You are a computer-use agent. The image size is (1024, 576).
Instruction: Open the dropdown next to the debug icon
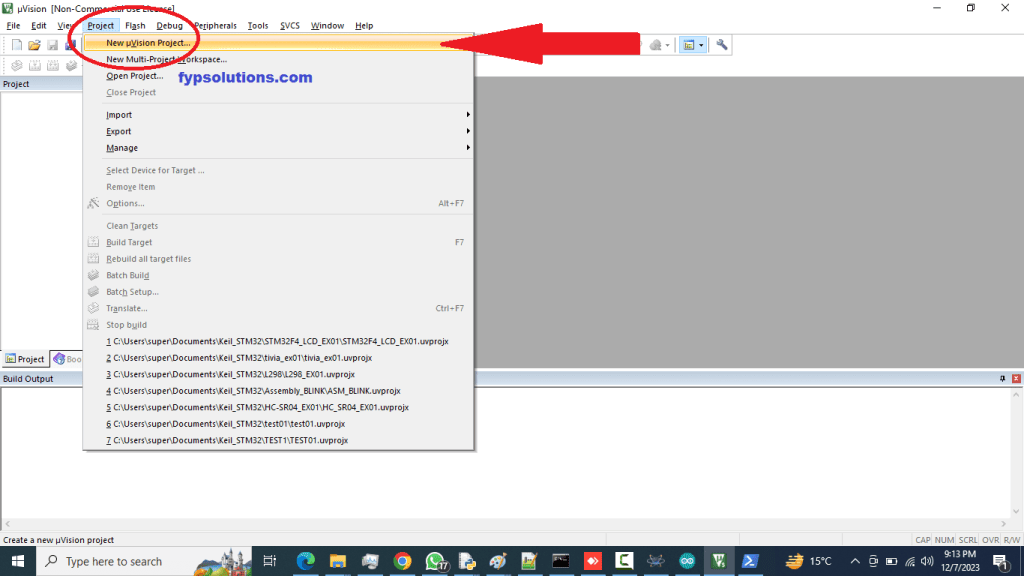coord(667,44)
